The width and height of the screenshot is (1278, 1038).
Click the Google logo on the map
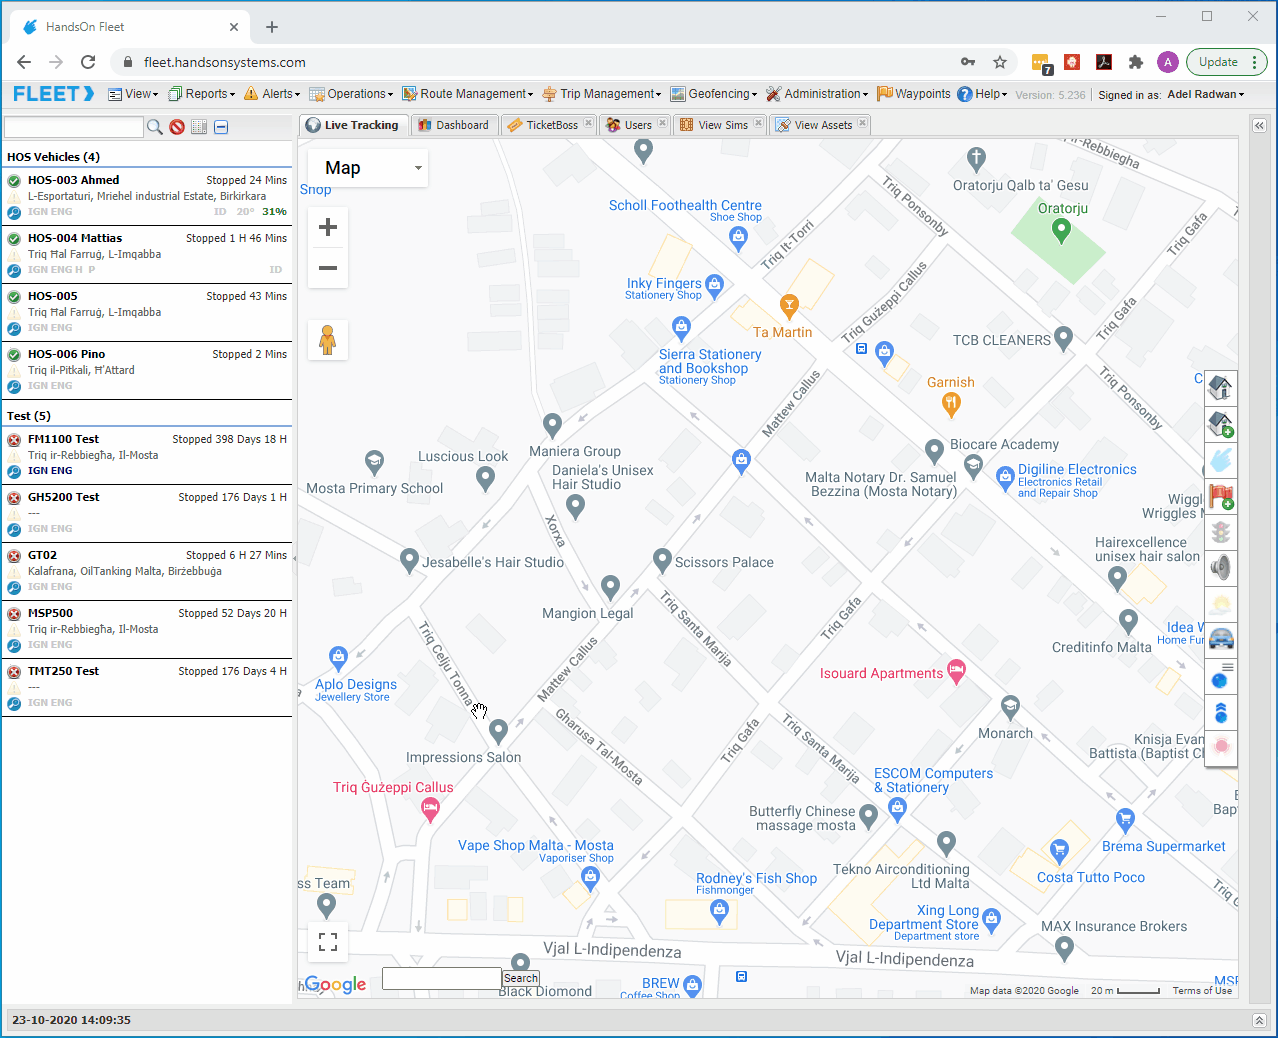point(336,984)
